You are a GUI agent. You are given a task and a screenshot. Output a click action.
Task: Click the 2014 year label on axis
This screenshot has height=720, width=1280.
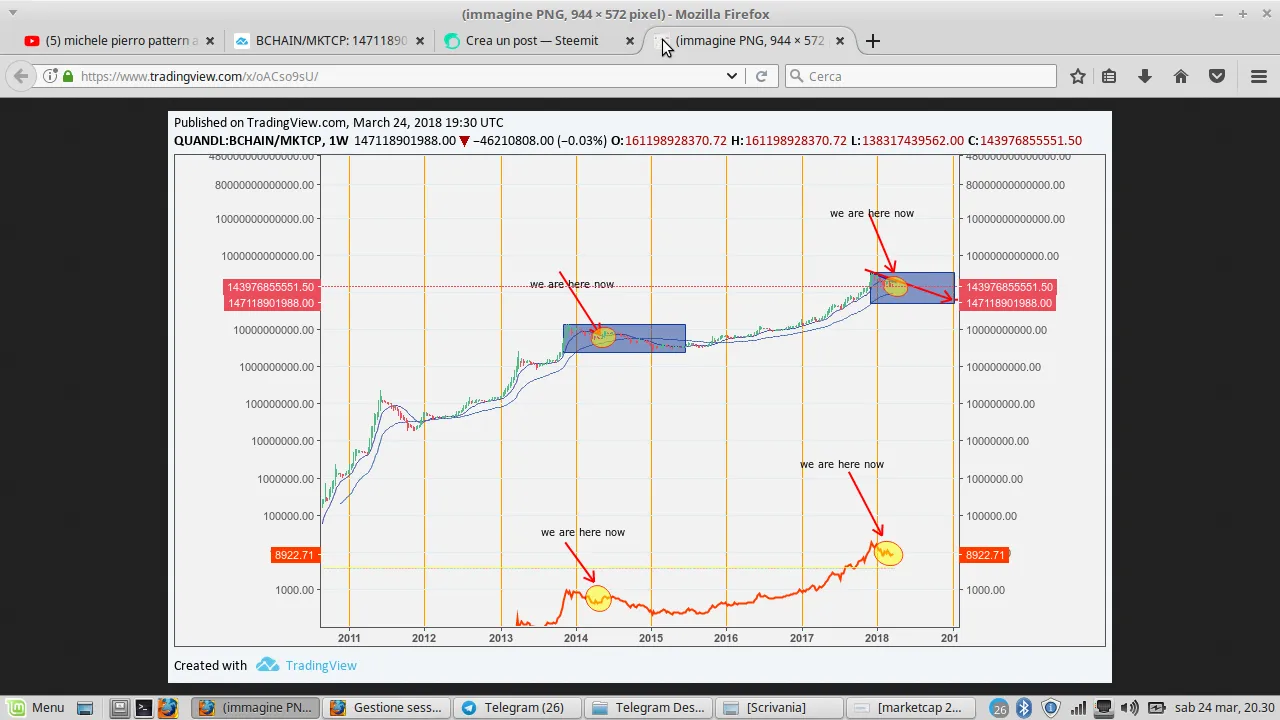coord(575,638)
